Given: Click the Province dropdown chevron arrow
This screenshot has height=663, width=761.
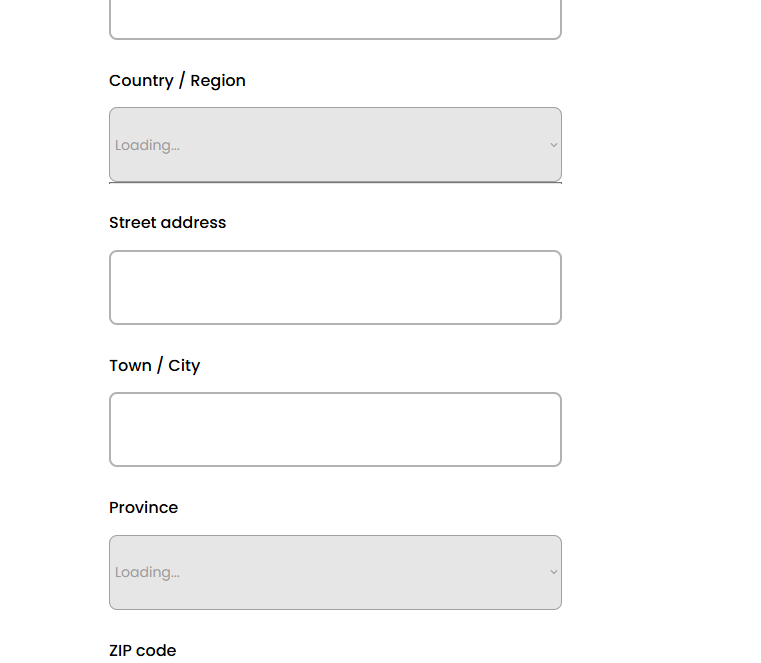Looking at the screenshot, I should pos(553,572).
